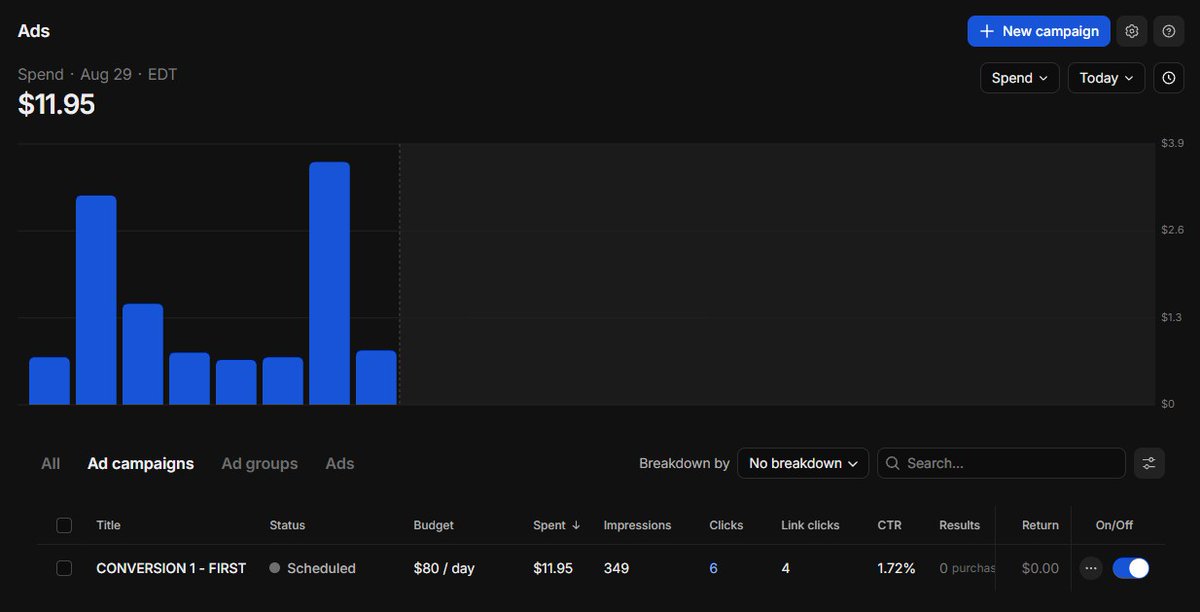This screenshot has width=1200, height=612.
Task: Open the Today date range dropdown
Action: [x=1106, y=78]
